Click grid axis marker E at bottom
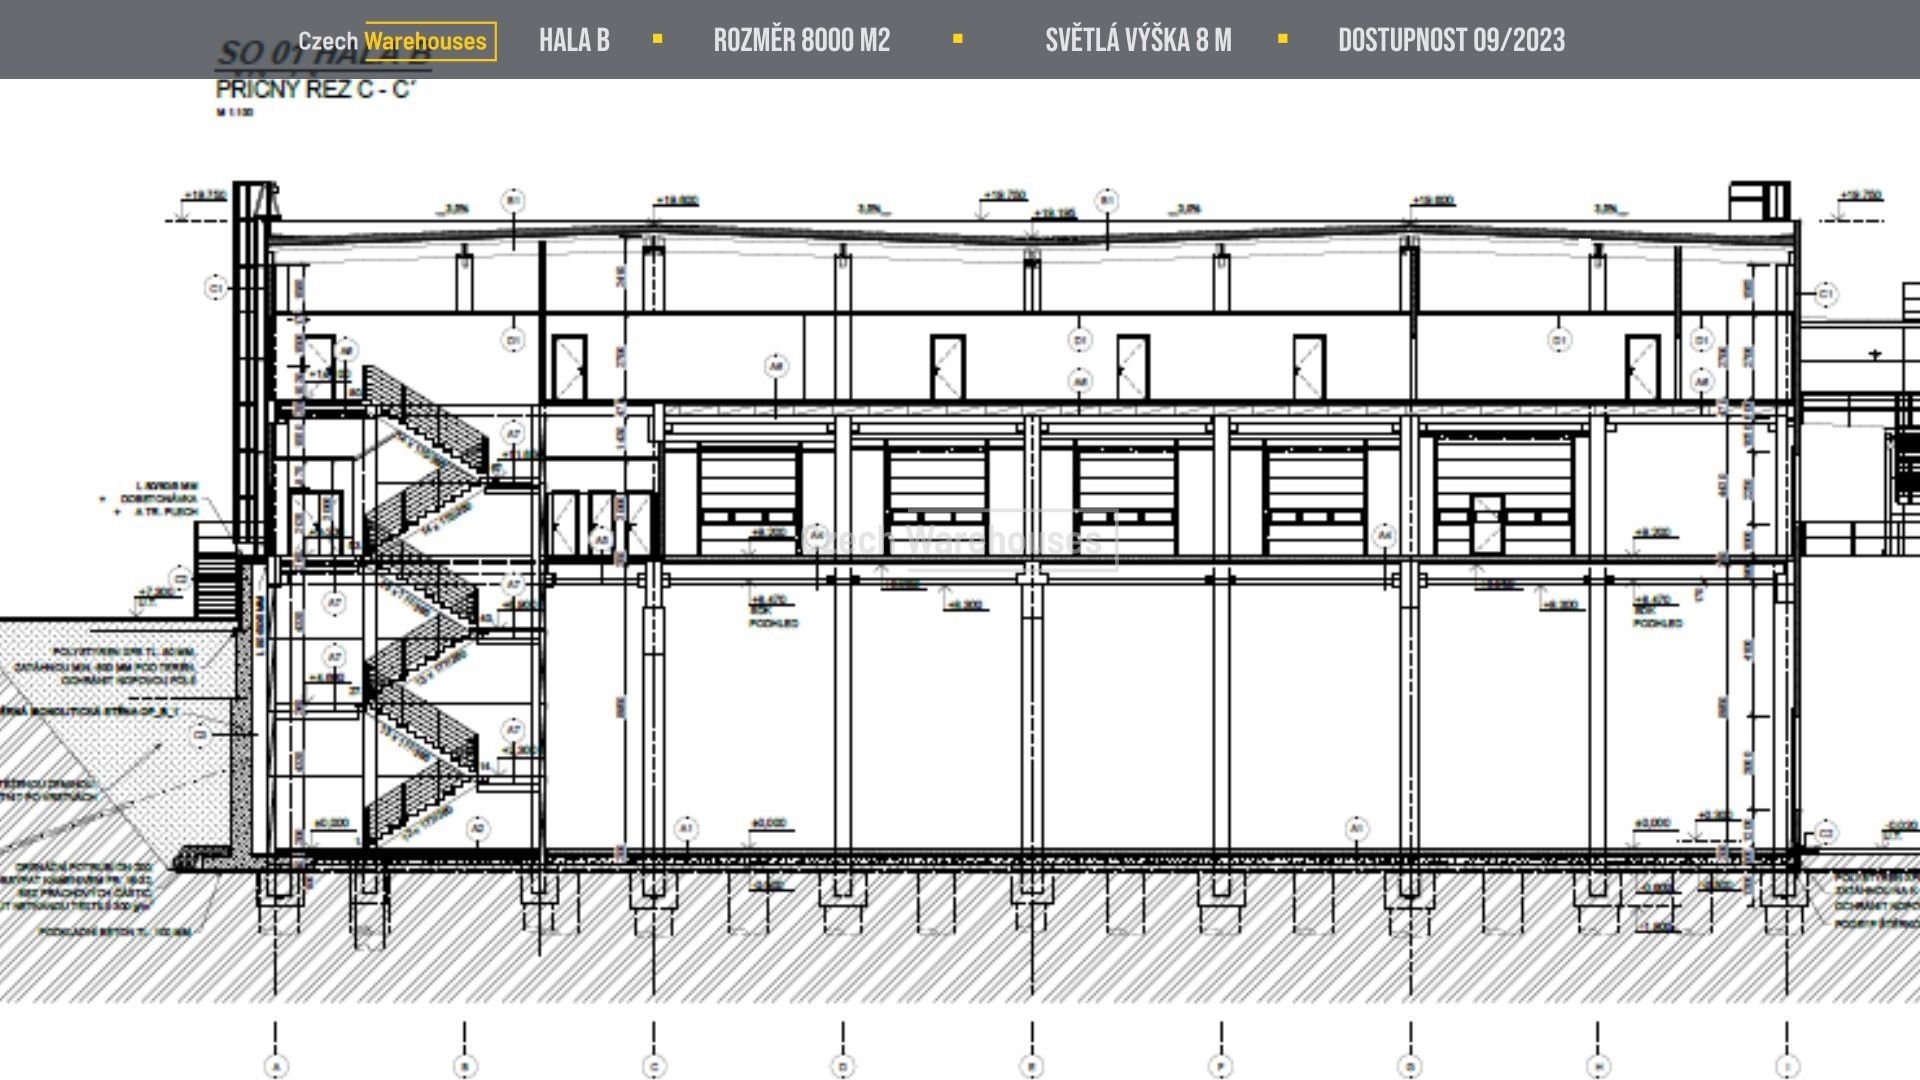Image resolution: width=1920 pixels, height=1080 pixels. pyautogui.click(x=1032, y=1067)
